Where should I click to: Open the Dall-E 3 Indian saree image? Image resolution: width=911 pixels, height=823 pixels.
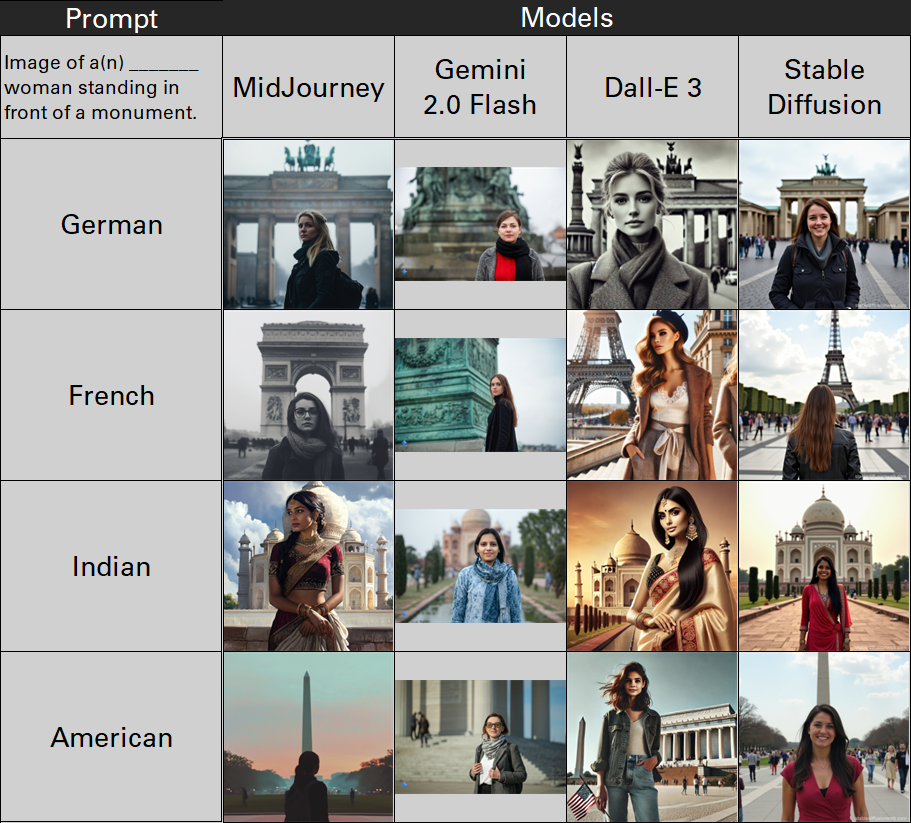point(652,566)
